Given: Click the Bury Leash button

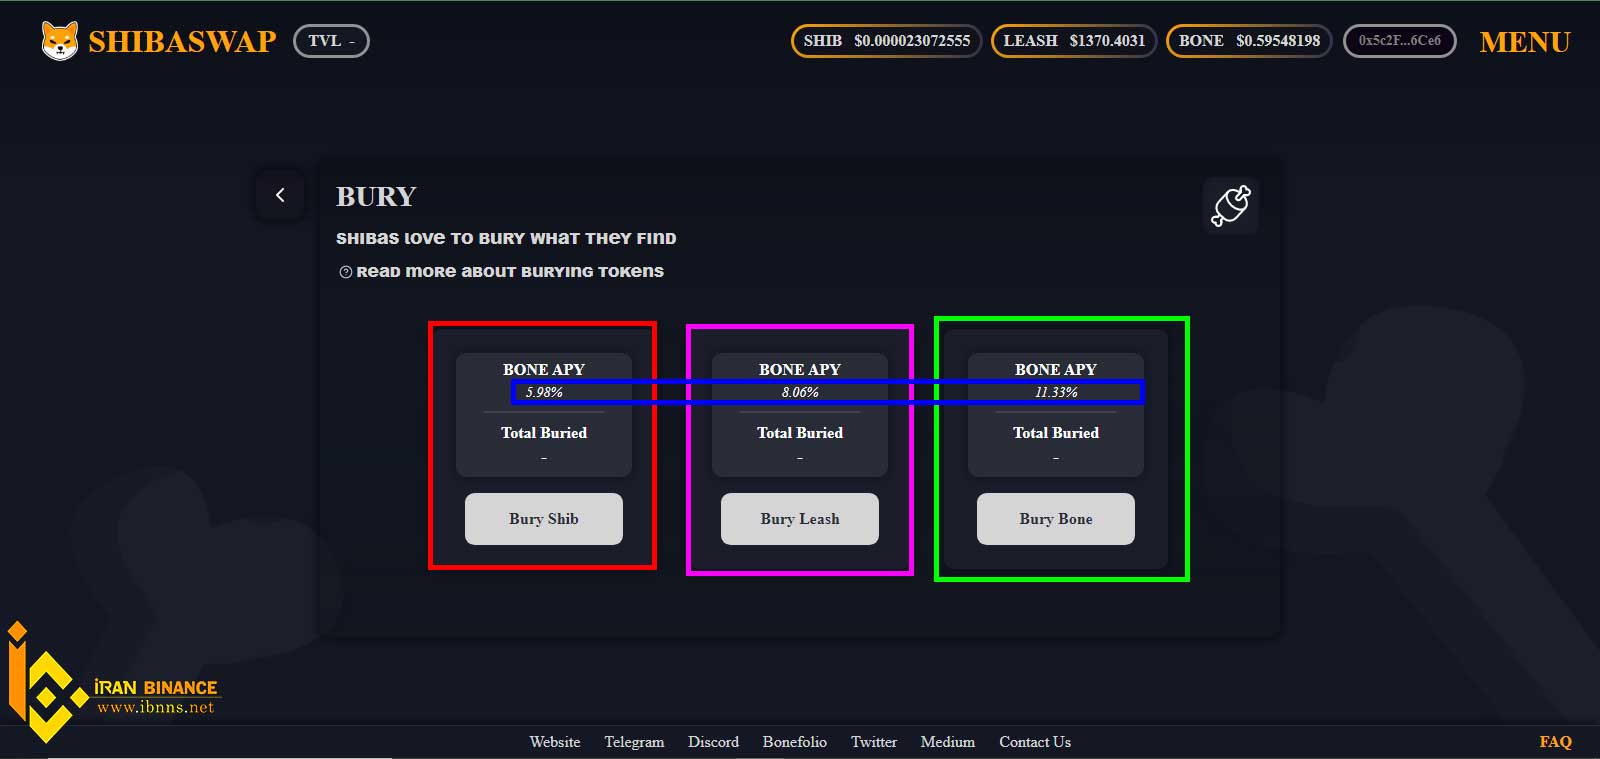Looking at the screenshot, I should point(800,519).
